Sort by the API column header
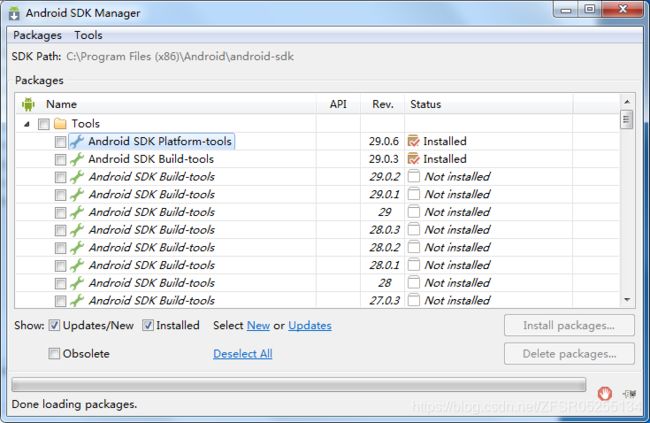 [338, 104]
